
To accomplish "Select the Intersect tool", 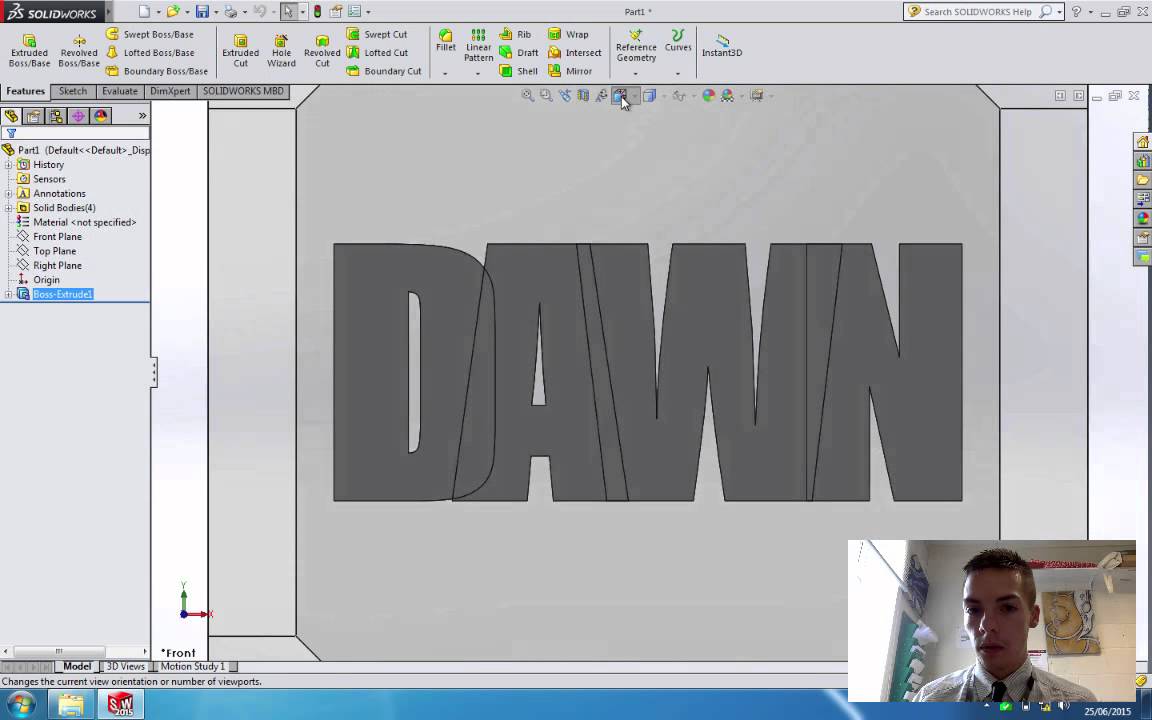I will 575,53.
